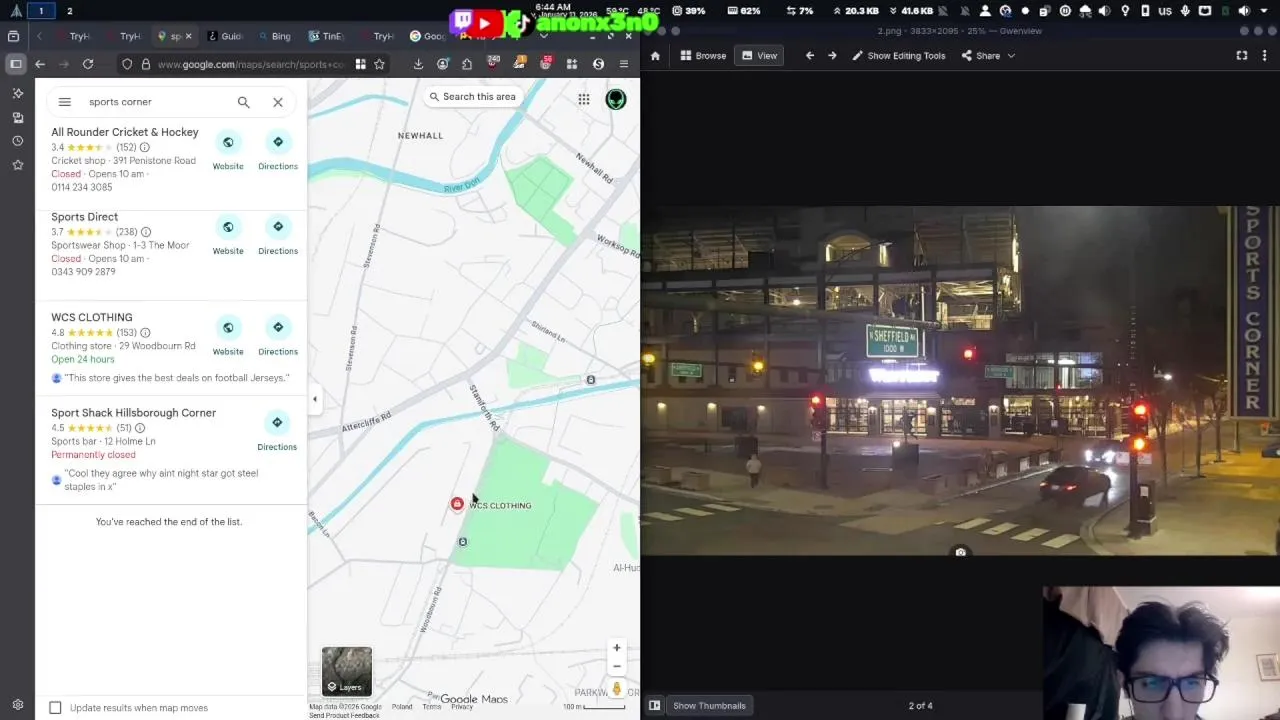Image resolution: width=1280 pixels, height=720 pixels.
Task: Click the 'us' keyboard layout indicator
Action: point(1165,11)
